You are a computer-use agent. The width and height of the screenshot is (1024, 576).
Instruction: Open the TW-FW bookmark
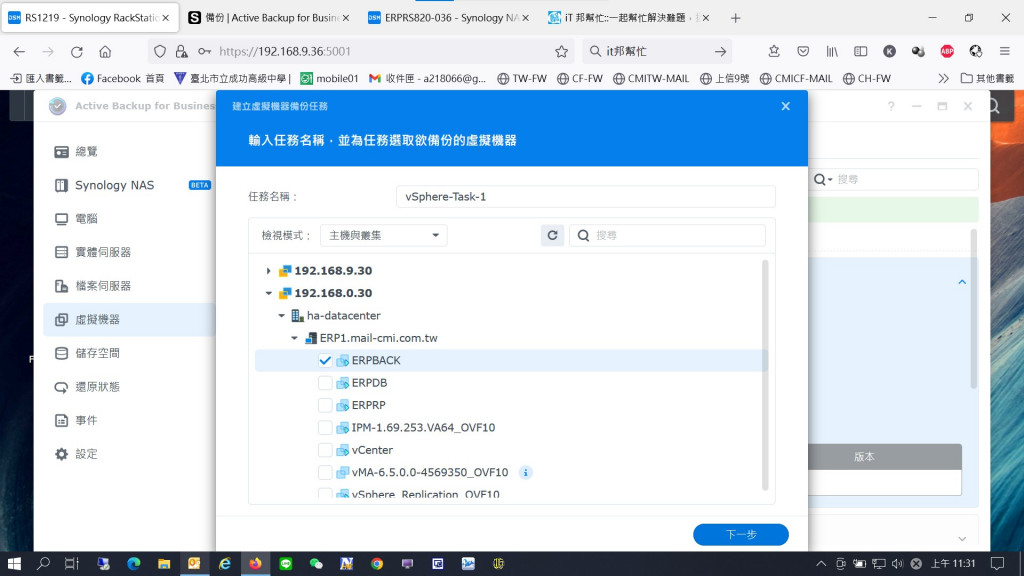pyautogui.click(x=522, y=78)
